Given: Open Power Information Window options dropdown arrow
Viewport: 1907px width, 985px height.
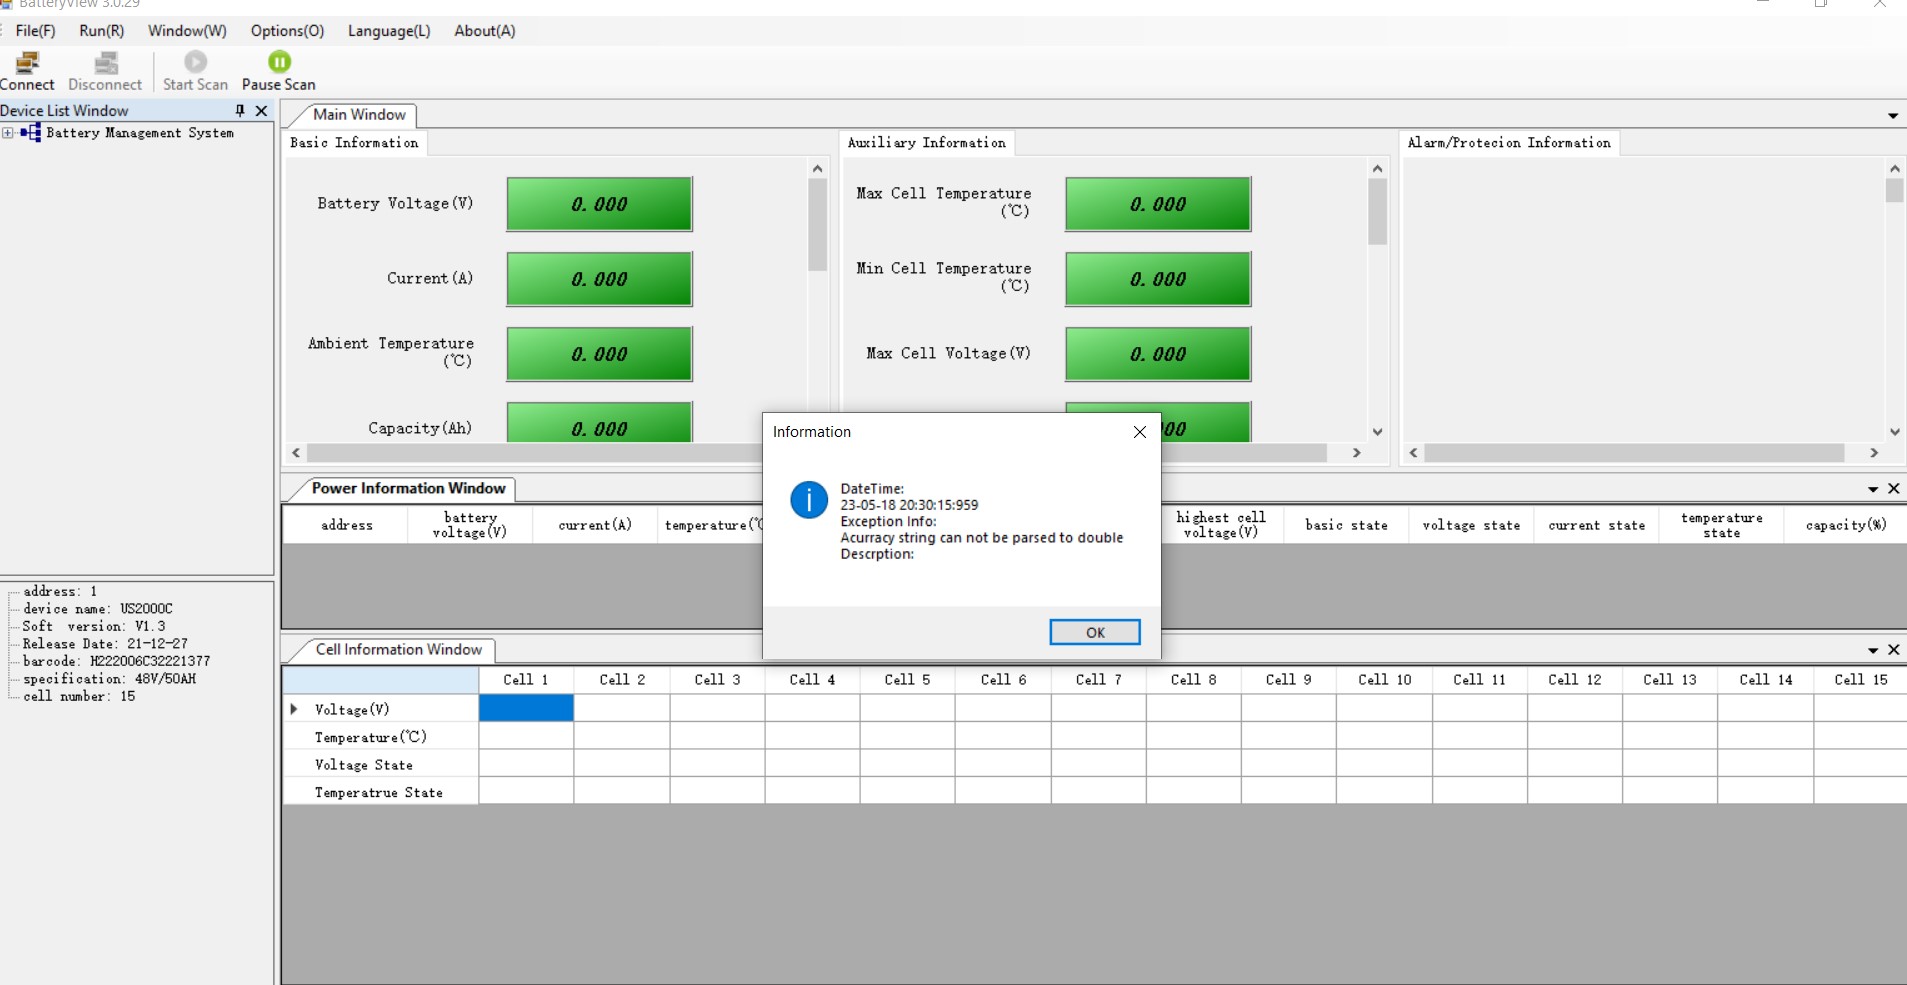Looking at the screenshot, I should tap(1873, 489).
